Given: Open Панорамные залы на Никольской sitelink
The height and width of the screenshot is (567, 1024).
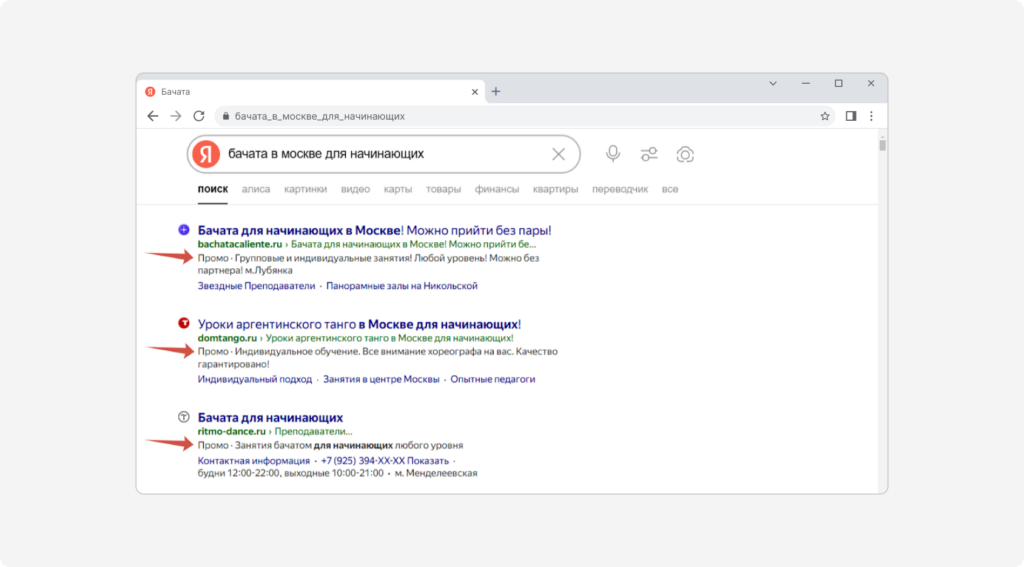Looking at the screenshot, I should (402, 285).
